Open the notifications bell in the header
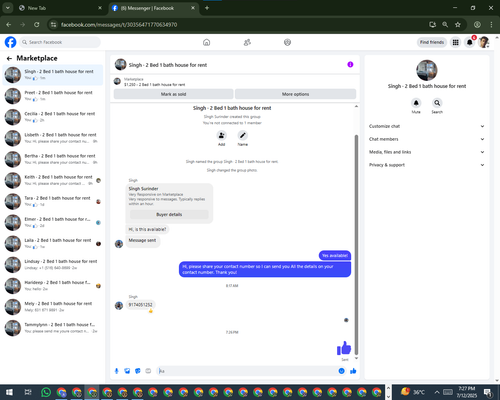500x400 pixels. 469,42
